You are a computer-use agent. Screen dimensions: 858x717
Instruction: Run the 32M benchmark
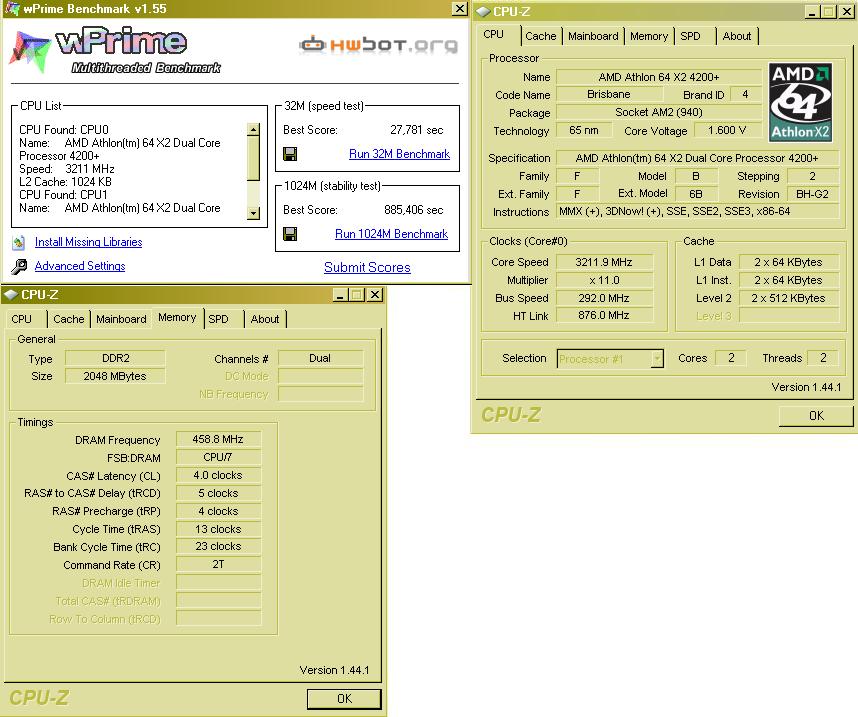tap(399, 154)
